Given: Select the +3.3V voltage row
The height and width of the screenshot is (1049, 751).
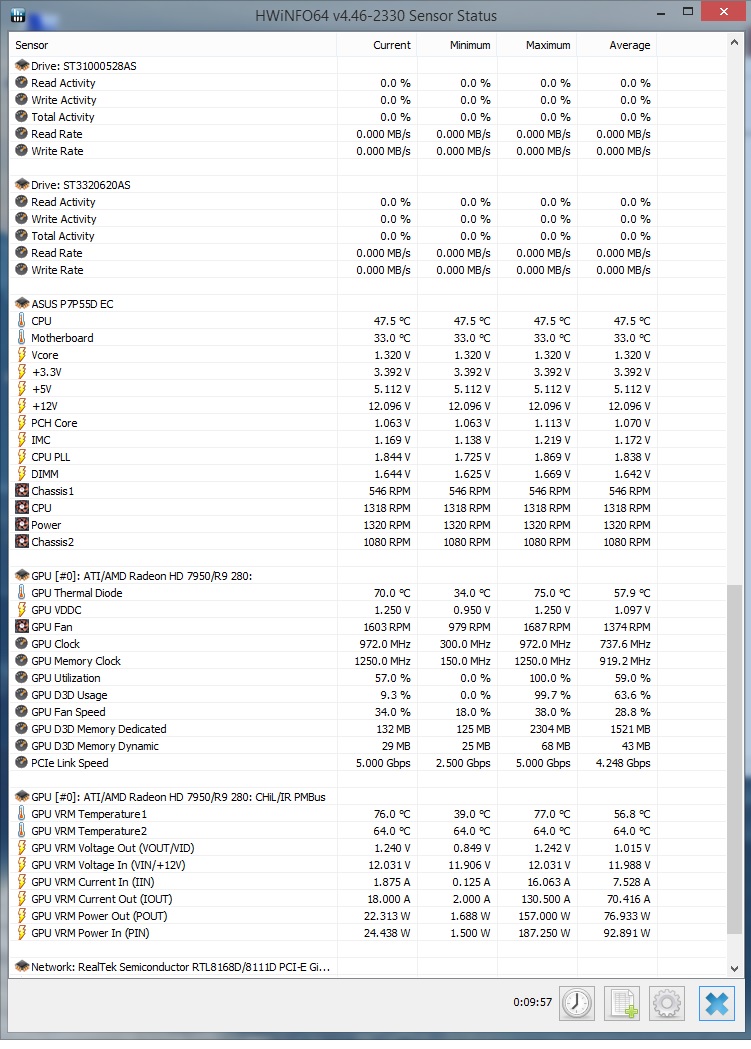Looking at the screenshot, I should pos(368,372).
